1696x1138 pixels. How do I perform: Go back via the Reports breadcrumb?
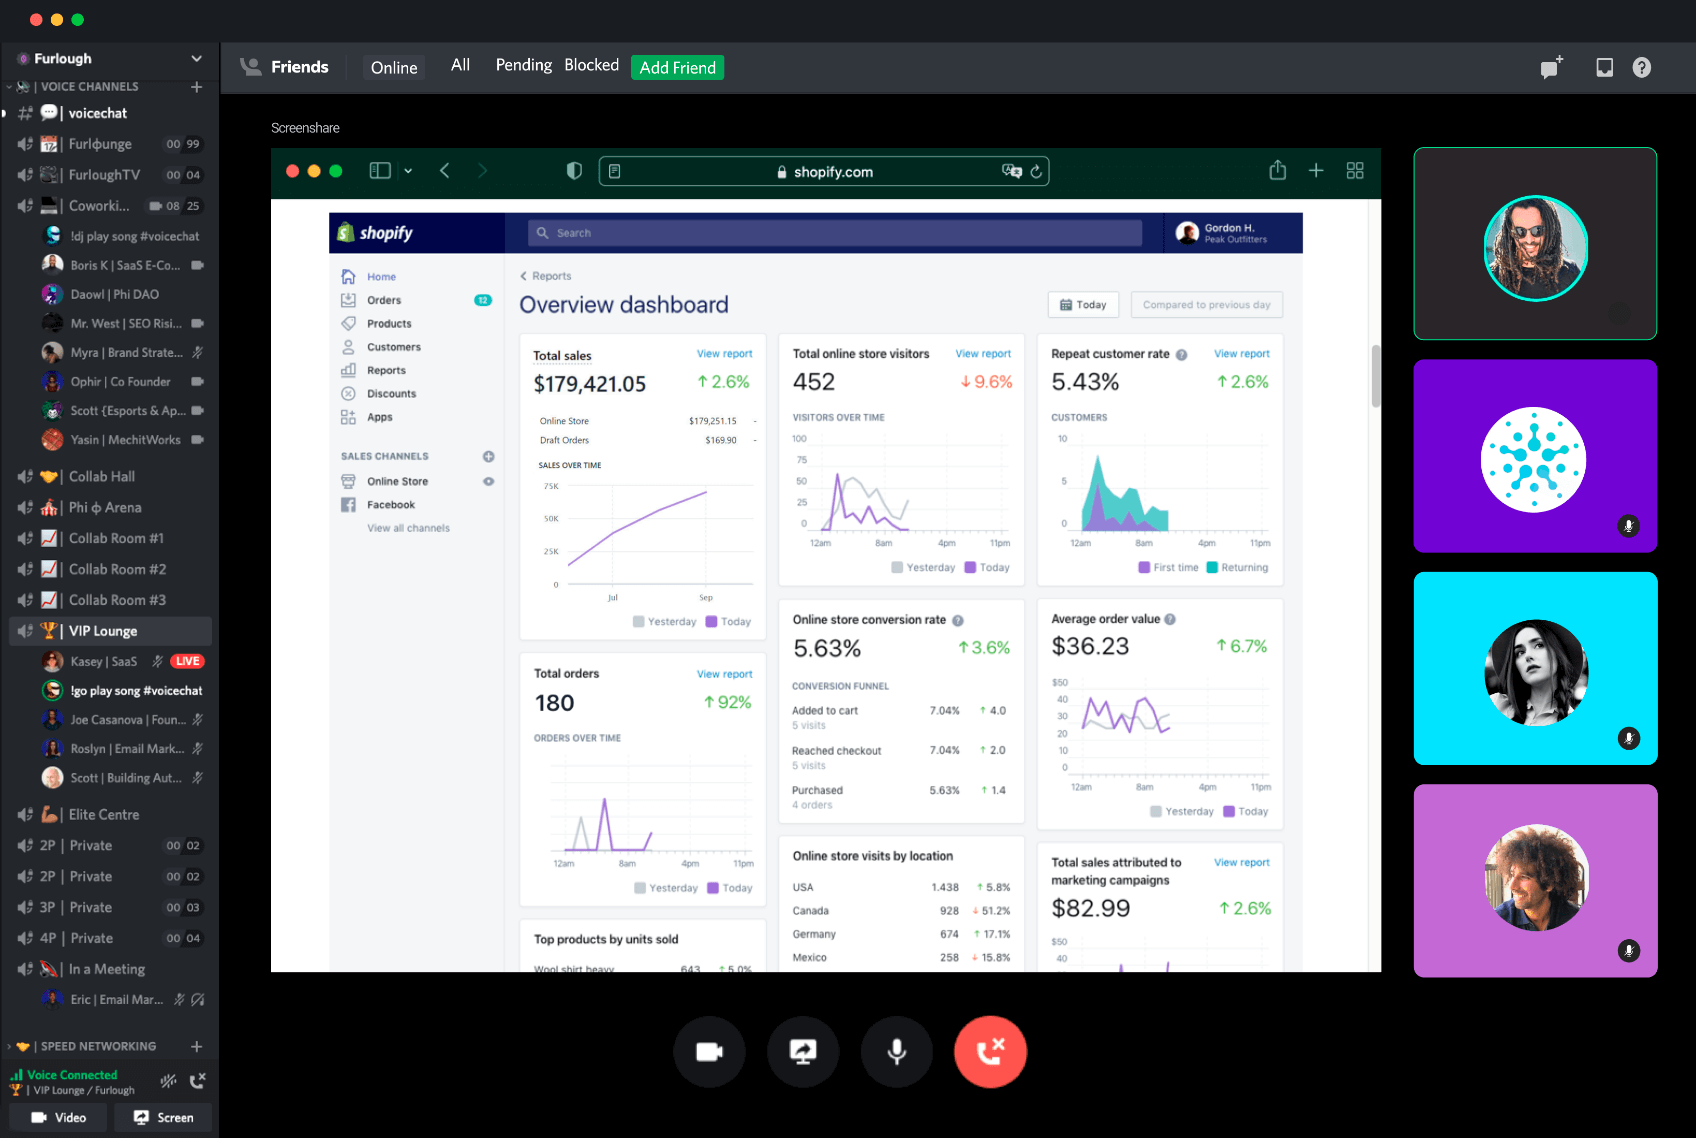[x=546, y=276]
